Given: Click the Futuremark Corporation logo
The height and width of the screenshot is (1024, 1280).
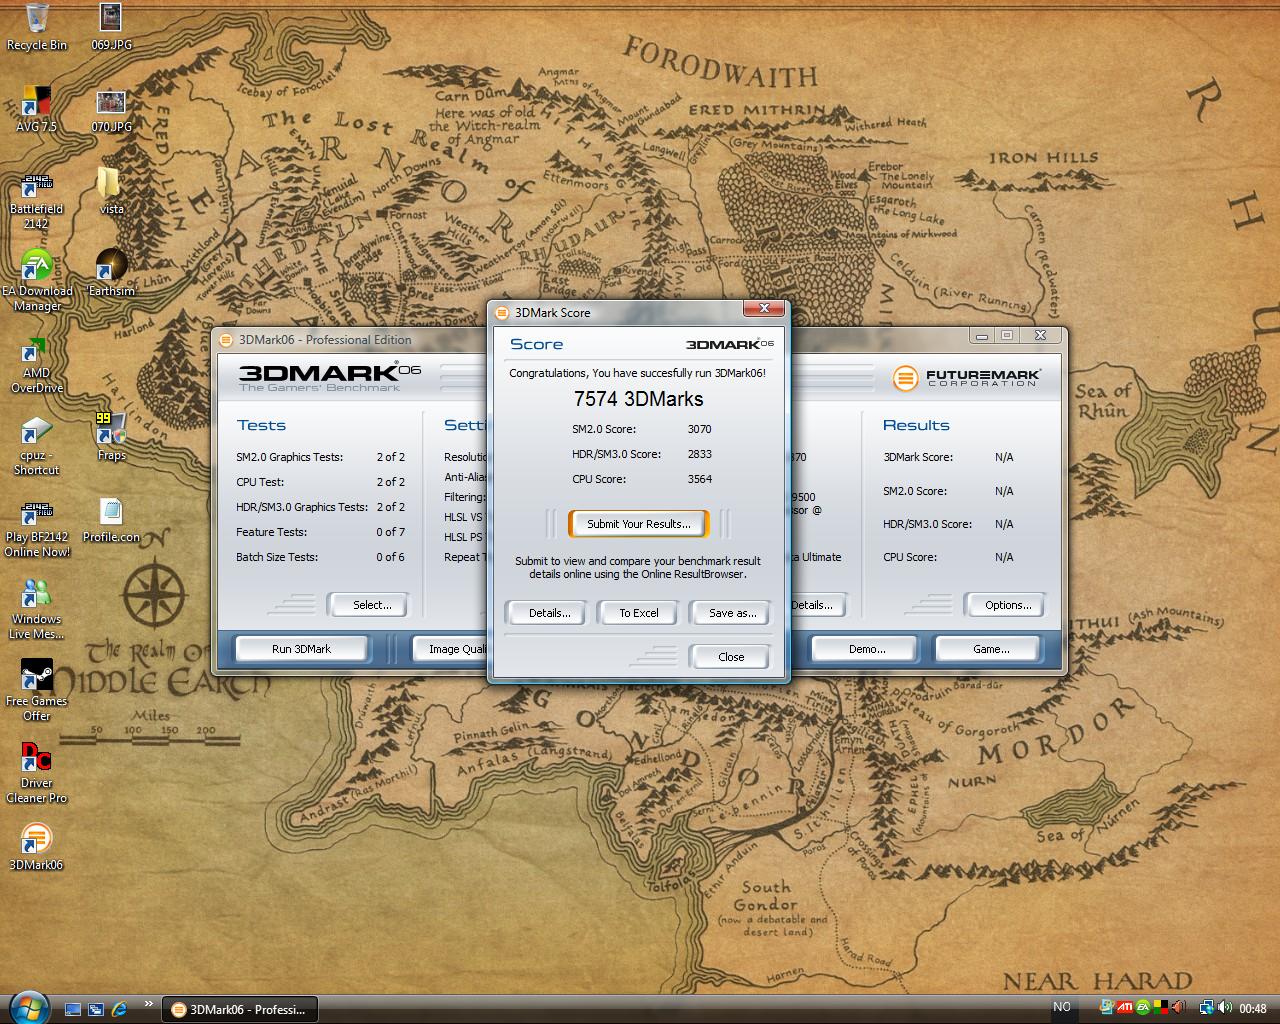Looking at the screenshot, I should click(967, 378).
